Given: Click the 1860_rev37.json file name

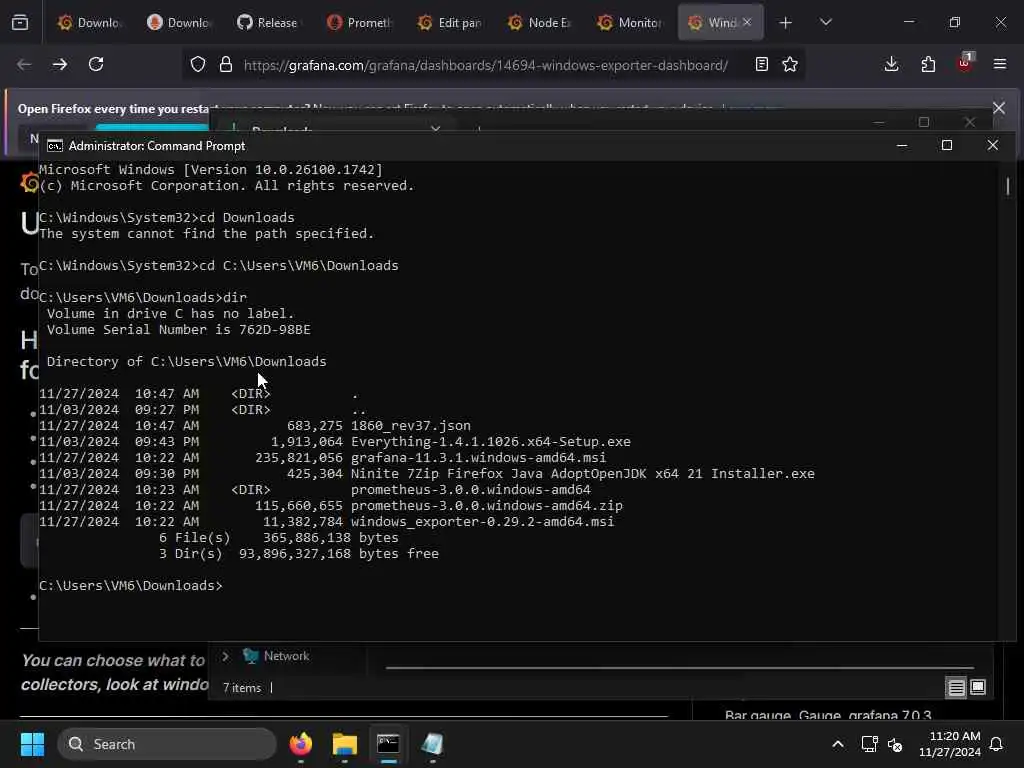Looking at the screenshot, I should point(410,426).
